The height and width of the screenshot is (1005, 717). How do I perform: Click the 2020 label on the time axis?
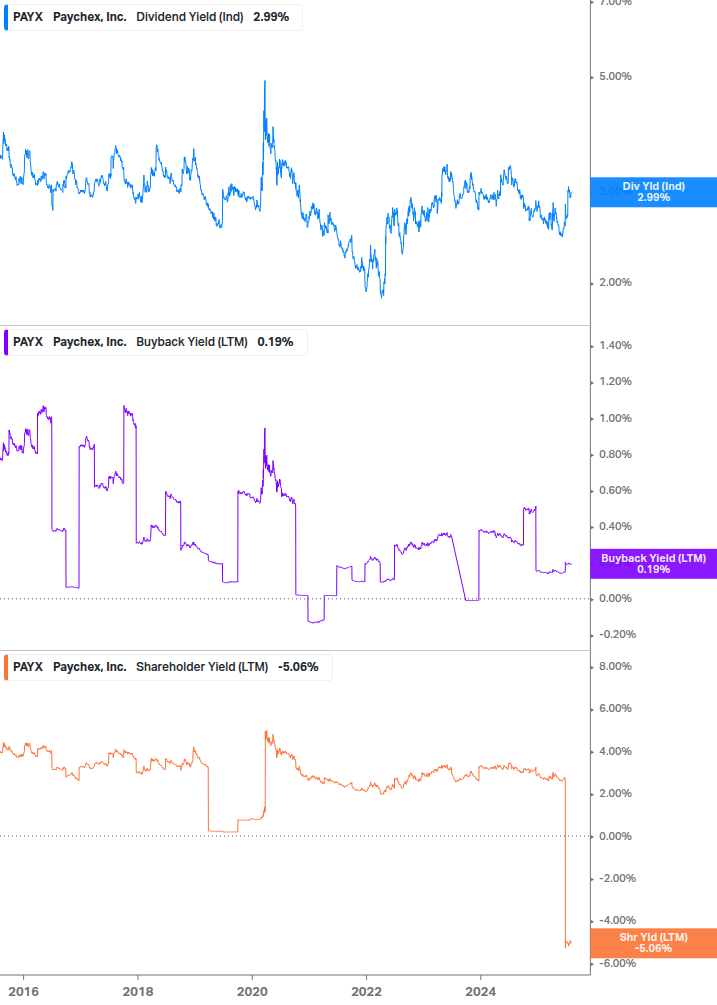click(x=252, y=992)
